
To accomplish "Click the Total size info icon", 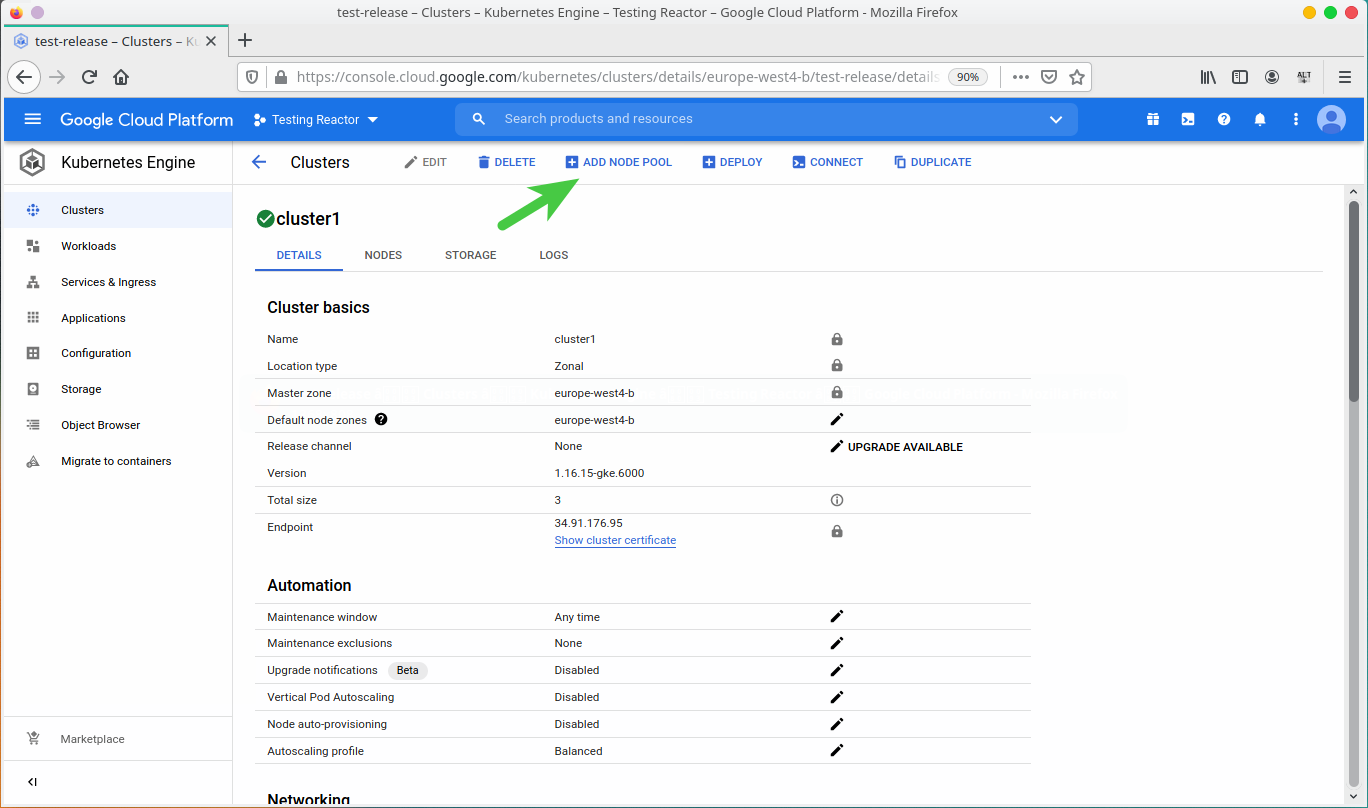I will [837, 500].
